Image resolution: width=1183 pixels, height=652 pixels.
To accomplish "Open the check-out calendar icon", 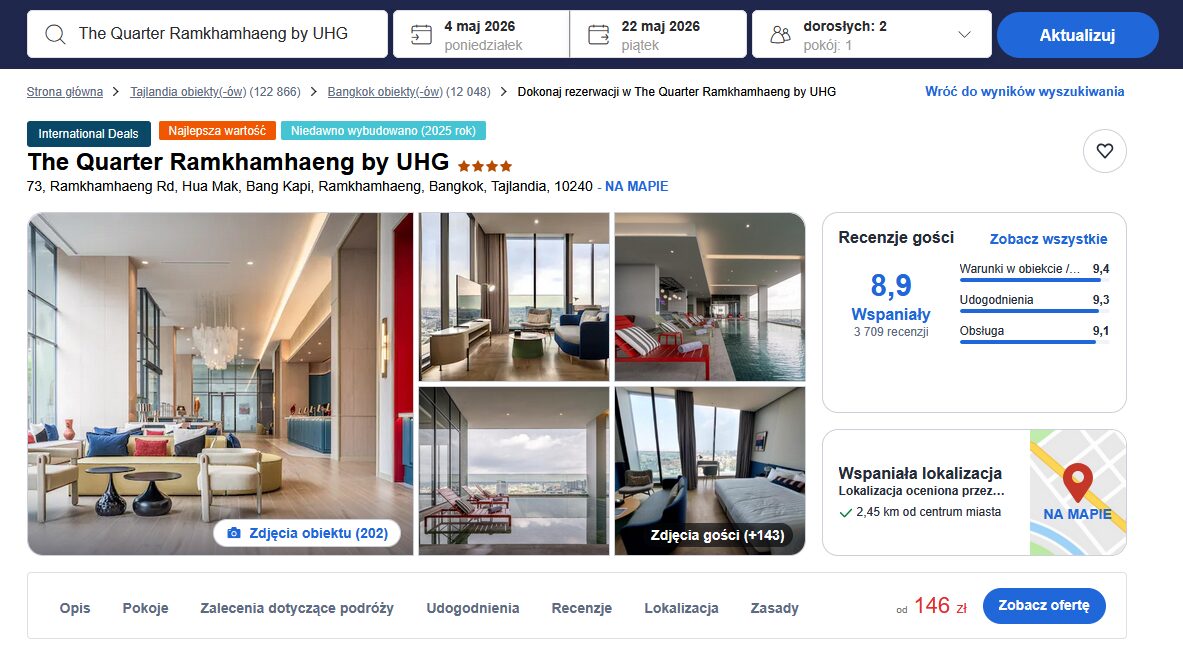I will 598,35.
